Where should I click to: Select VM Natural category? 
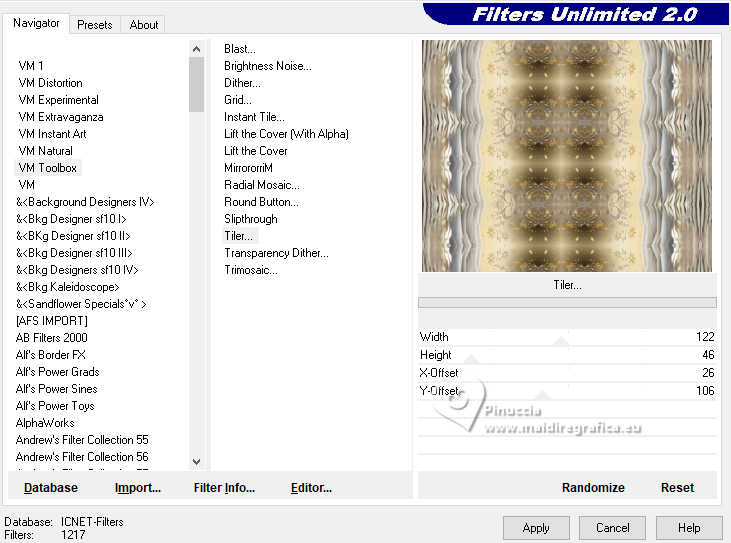[x=45, y=151]
